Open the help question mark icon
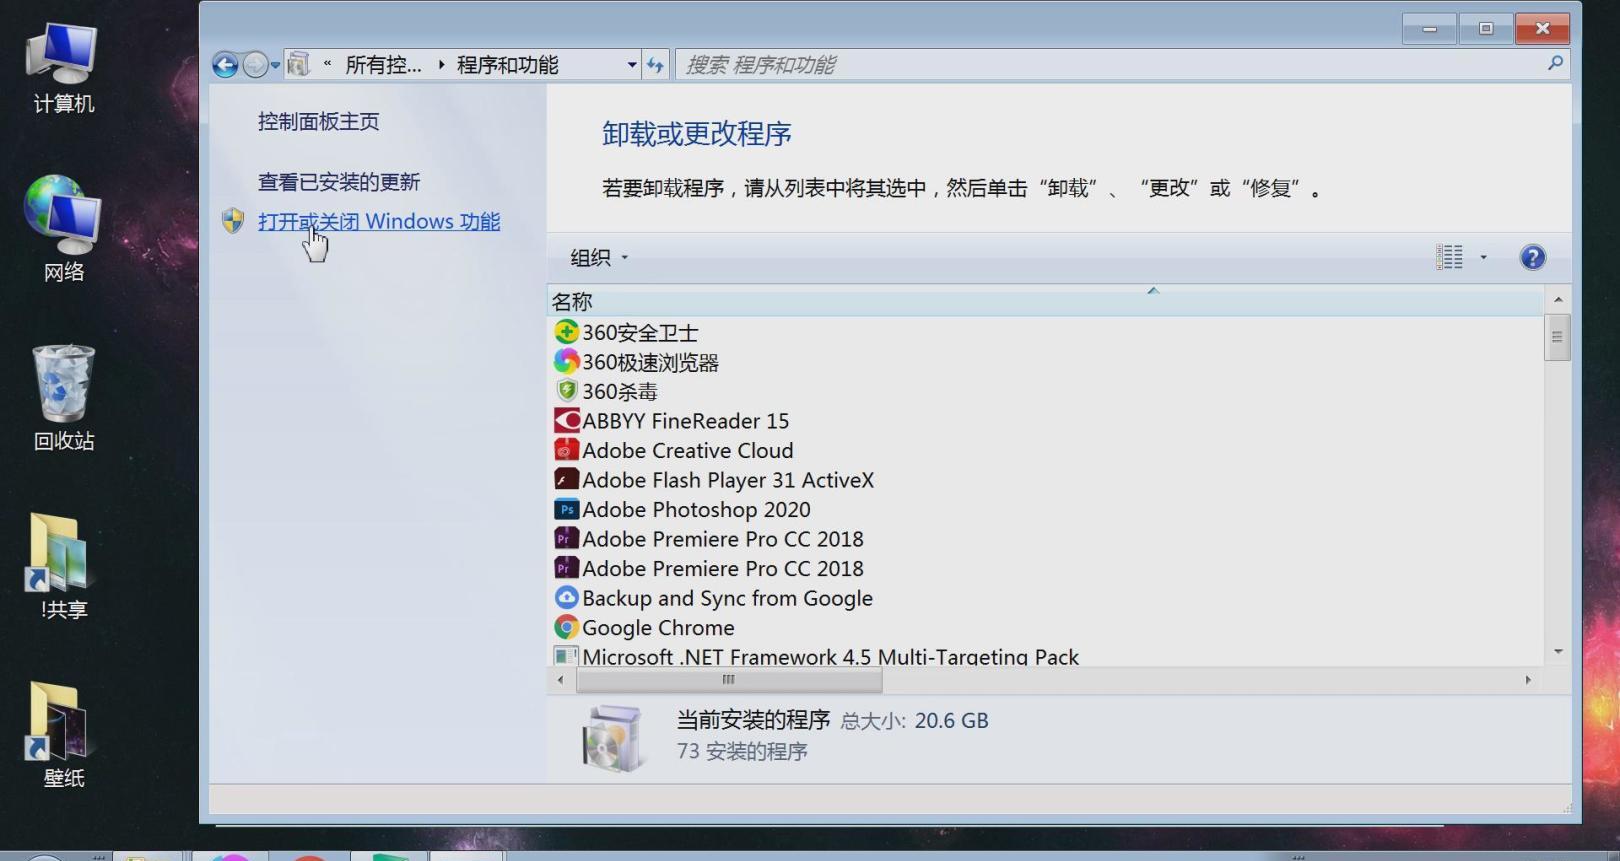1620x861 pixels. pos(1532,258)
